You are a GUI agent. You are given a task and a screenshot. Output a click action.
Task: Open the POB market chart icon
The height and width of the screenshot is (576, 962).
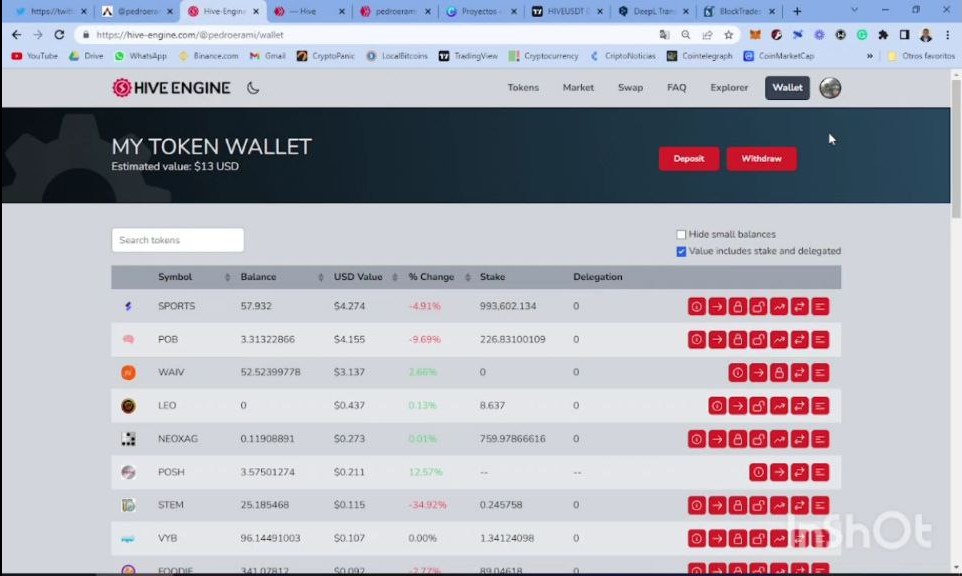coord(779,339)
